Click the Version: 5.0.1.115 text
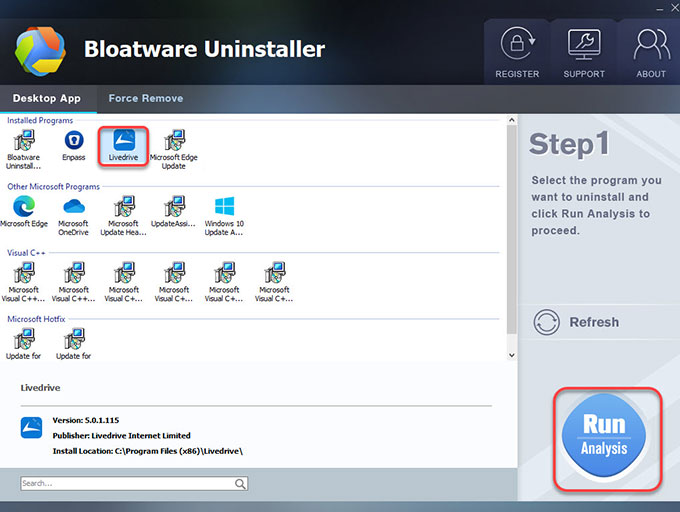Screen dimensions: 680x512 [x=86, y=420]
